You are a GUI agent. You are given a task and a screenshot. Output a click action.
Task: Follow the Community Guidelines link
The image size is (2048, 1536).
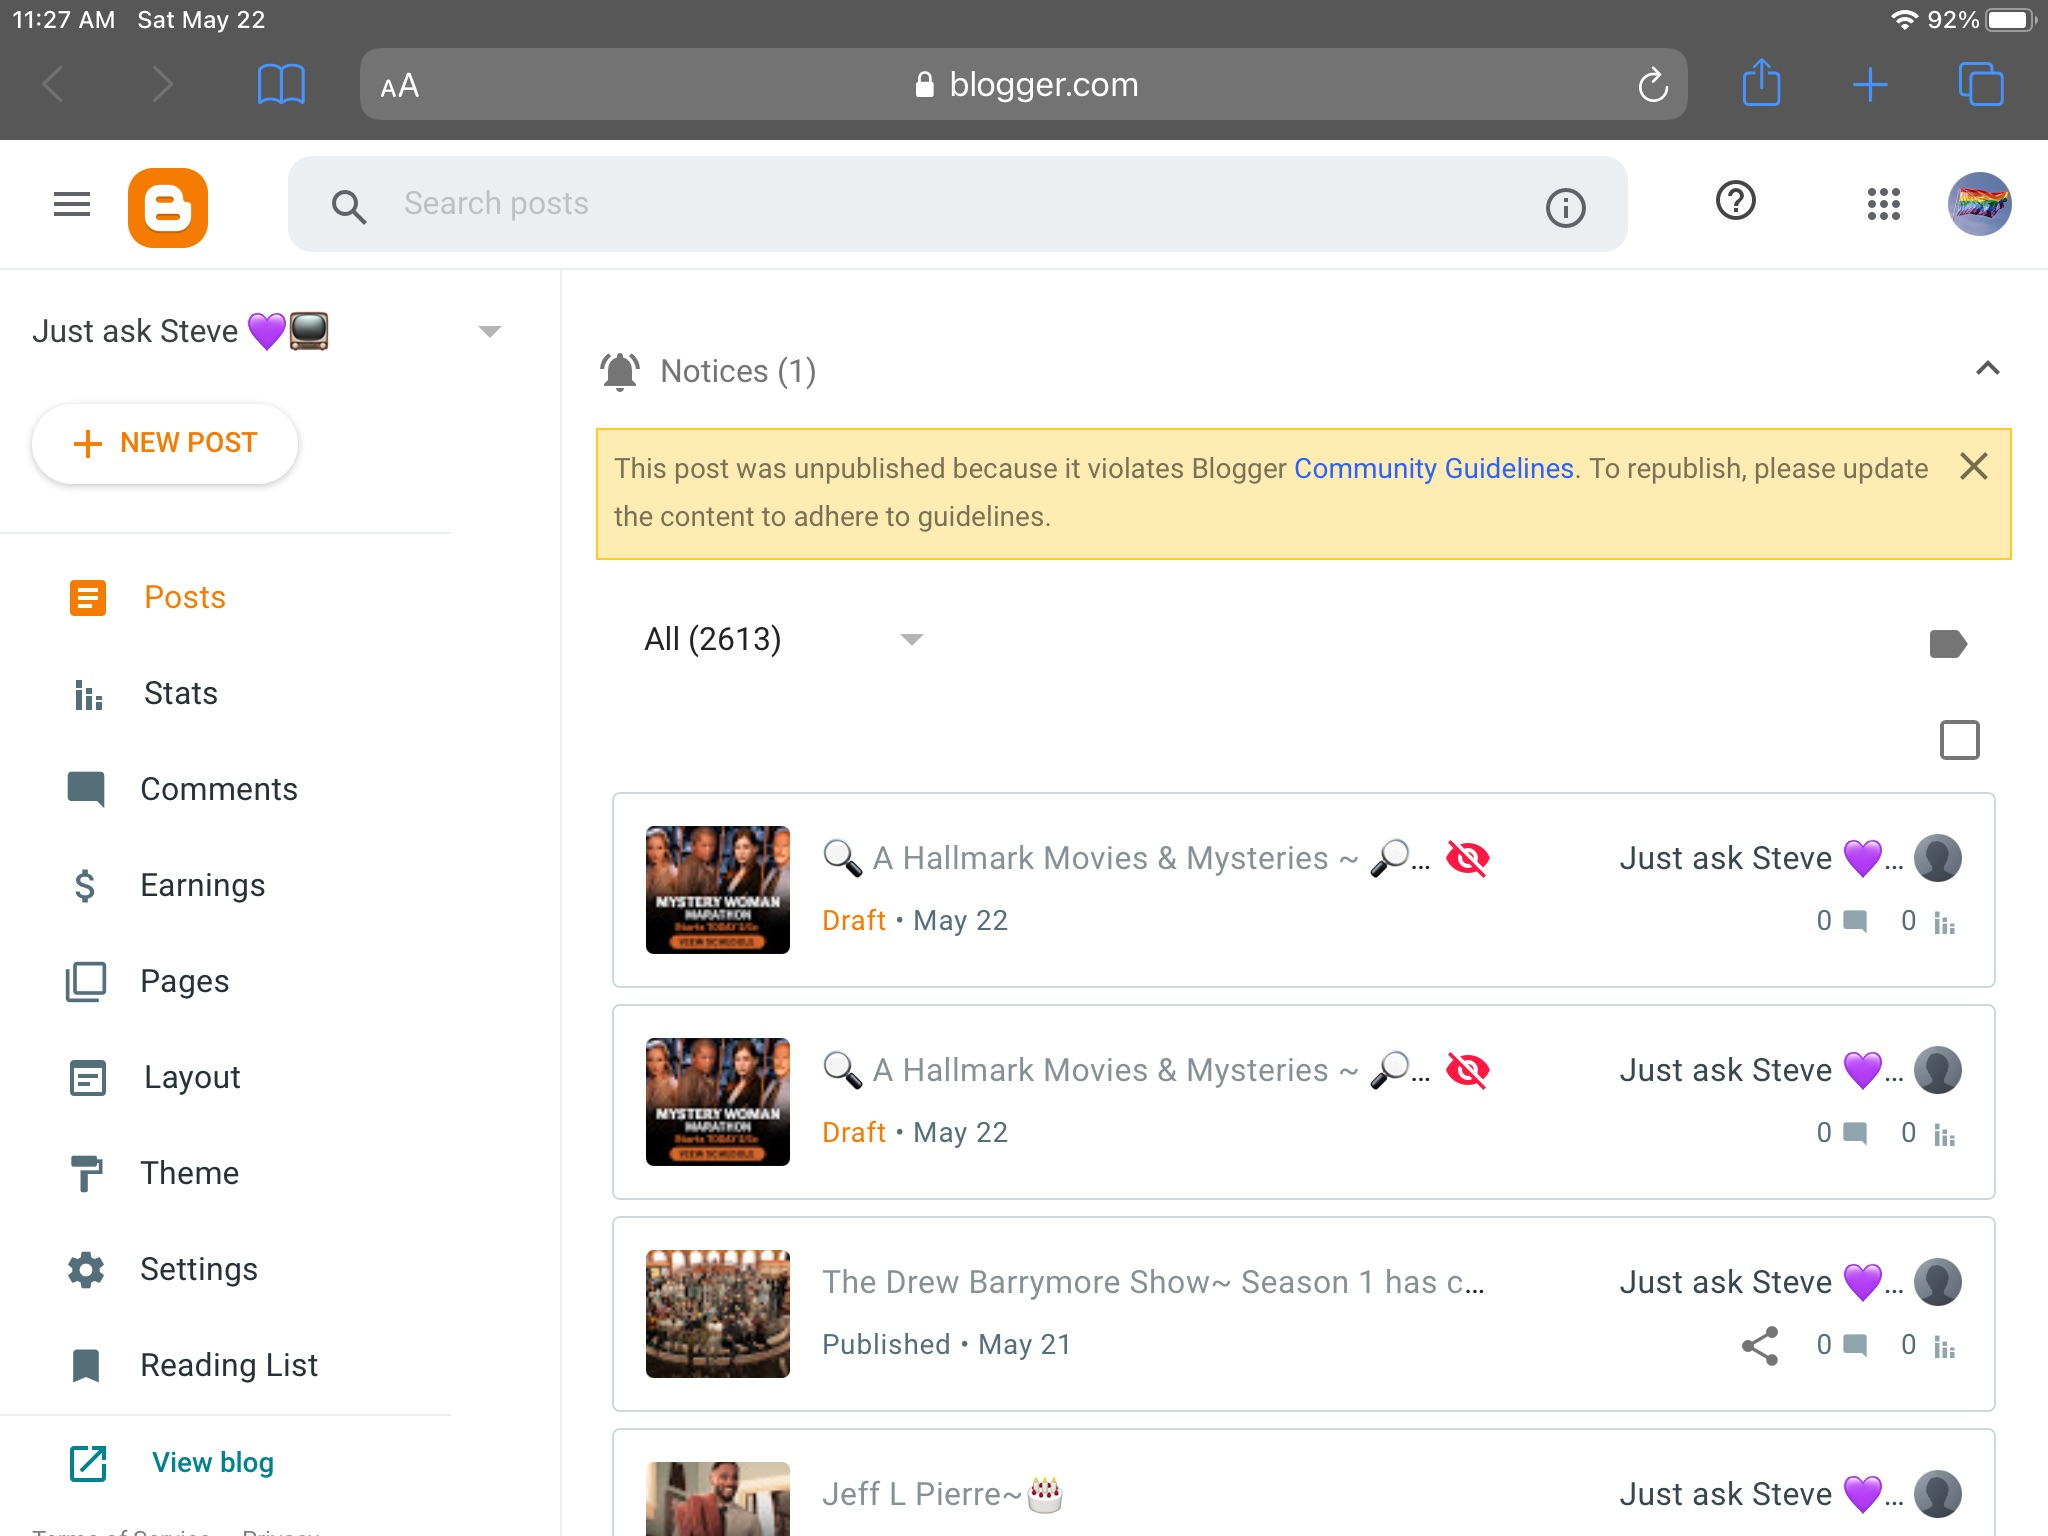1434,468
